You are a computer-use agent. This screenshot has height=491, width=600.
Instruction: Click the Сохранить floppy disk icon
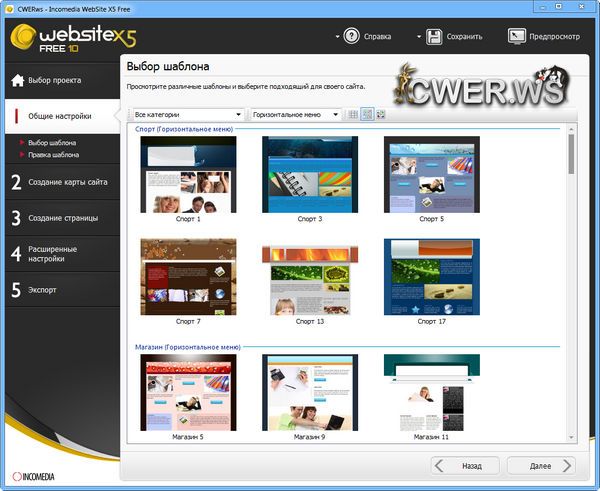point(434,37)
